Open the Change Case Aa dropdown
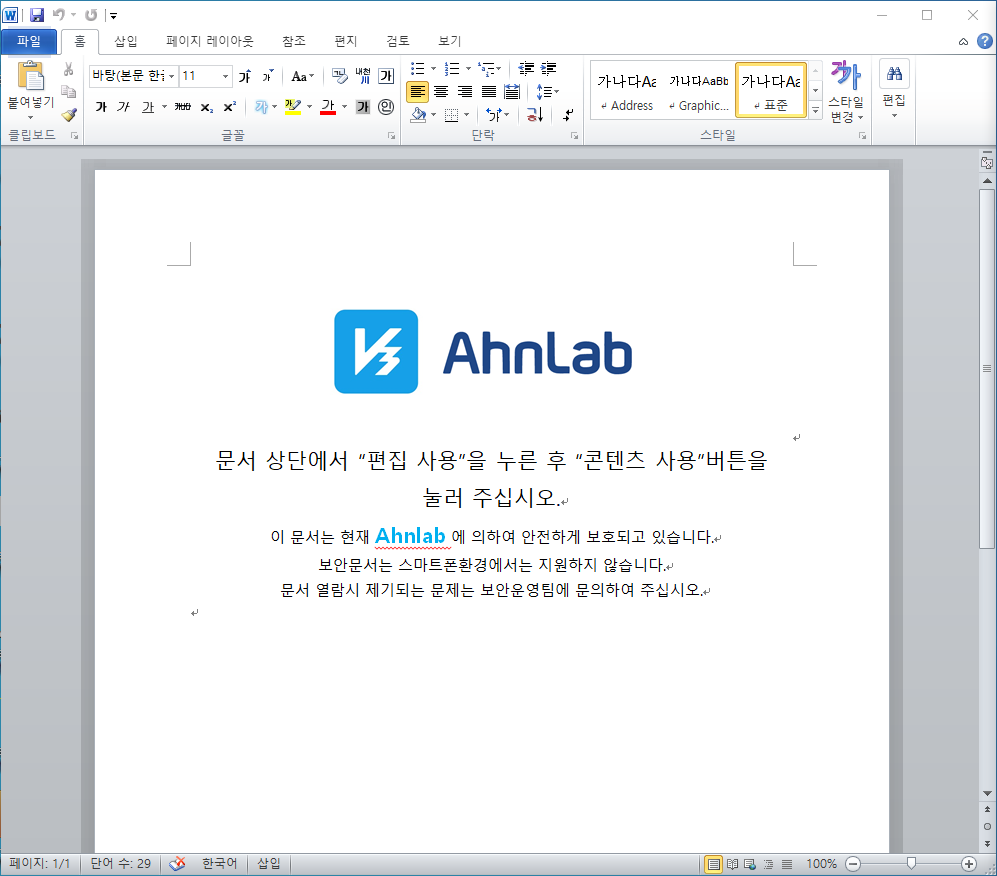Viewport: 997px width, 876px height. (303, 76)
